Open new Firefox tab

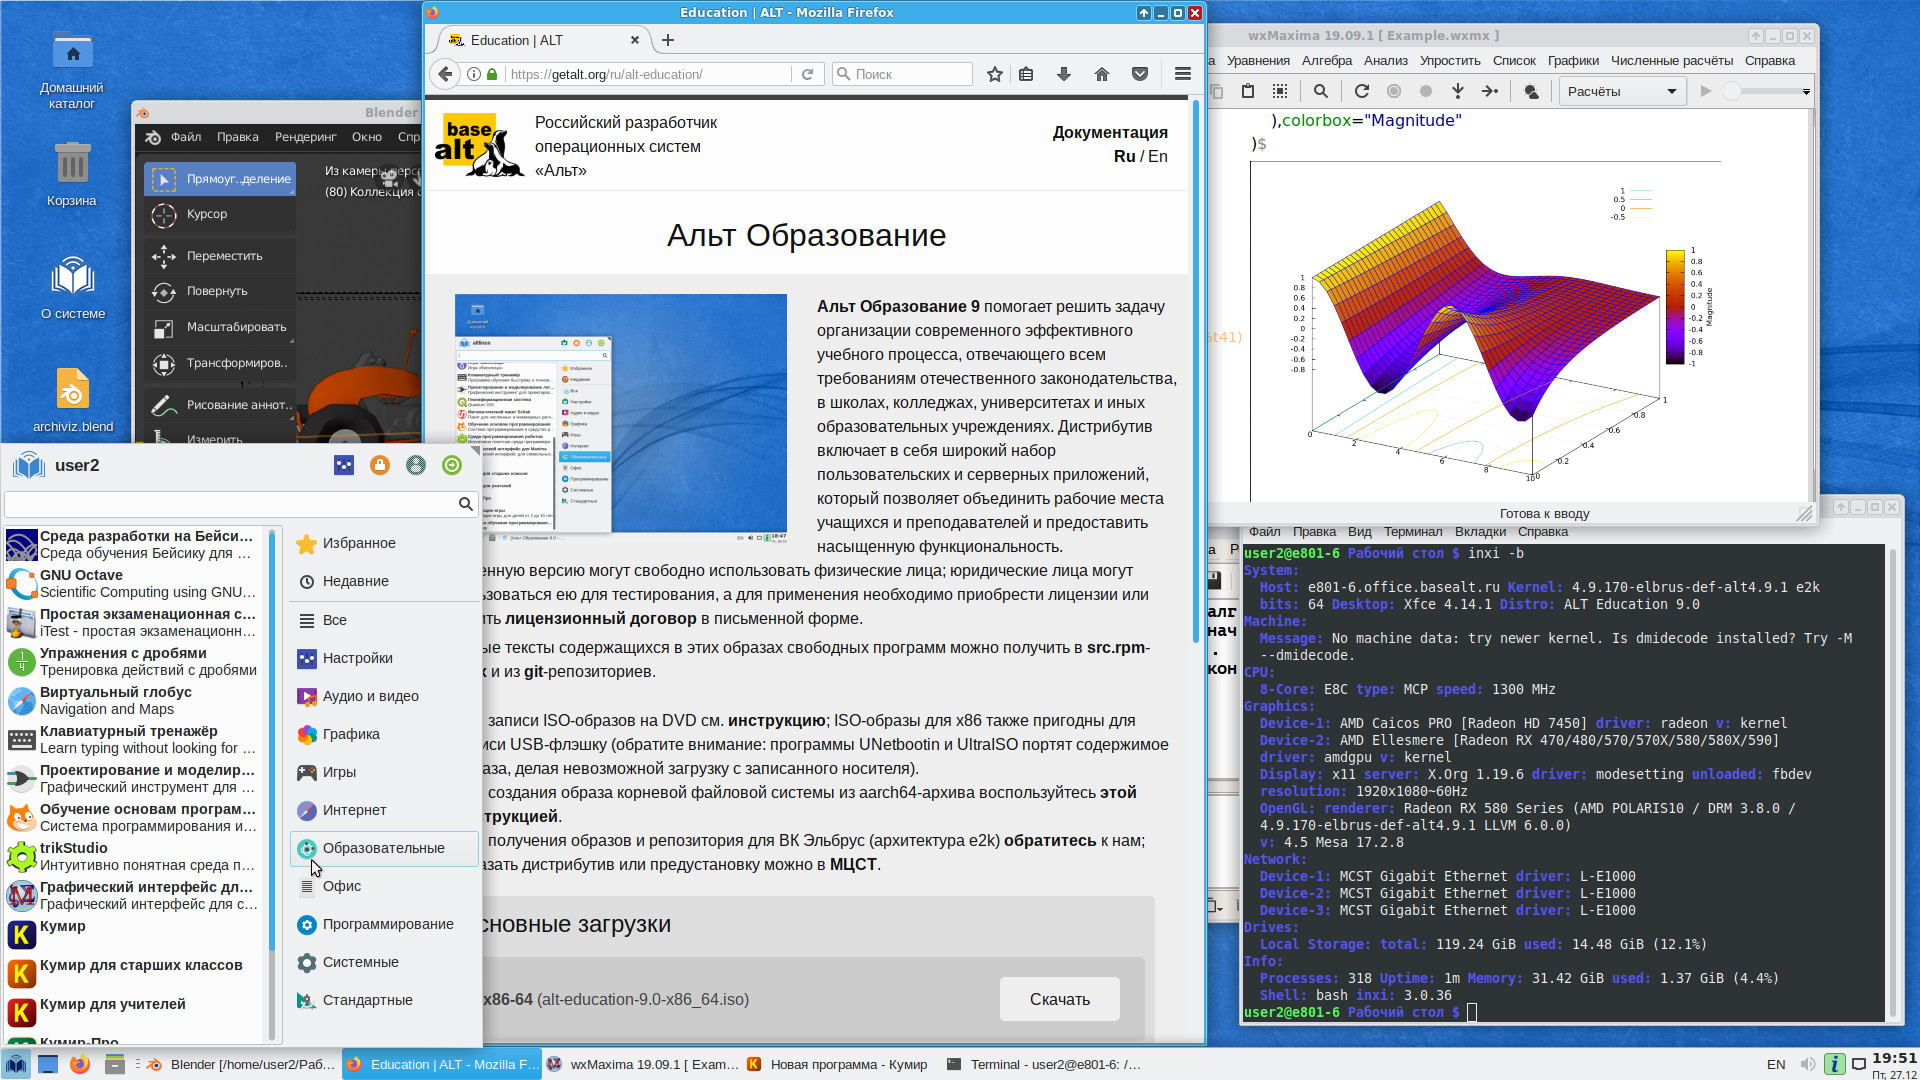coord(668,40)
